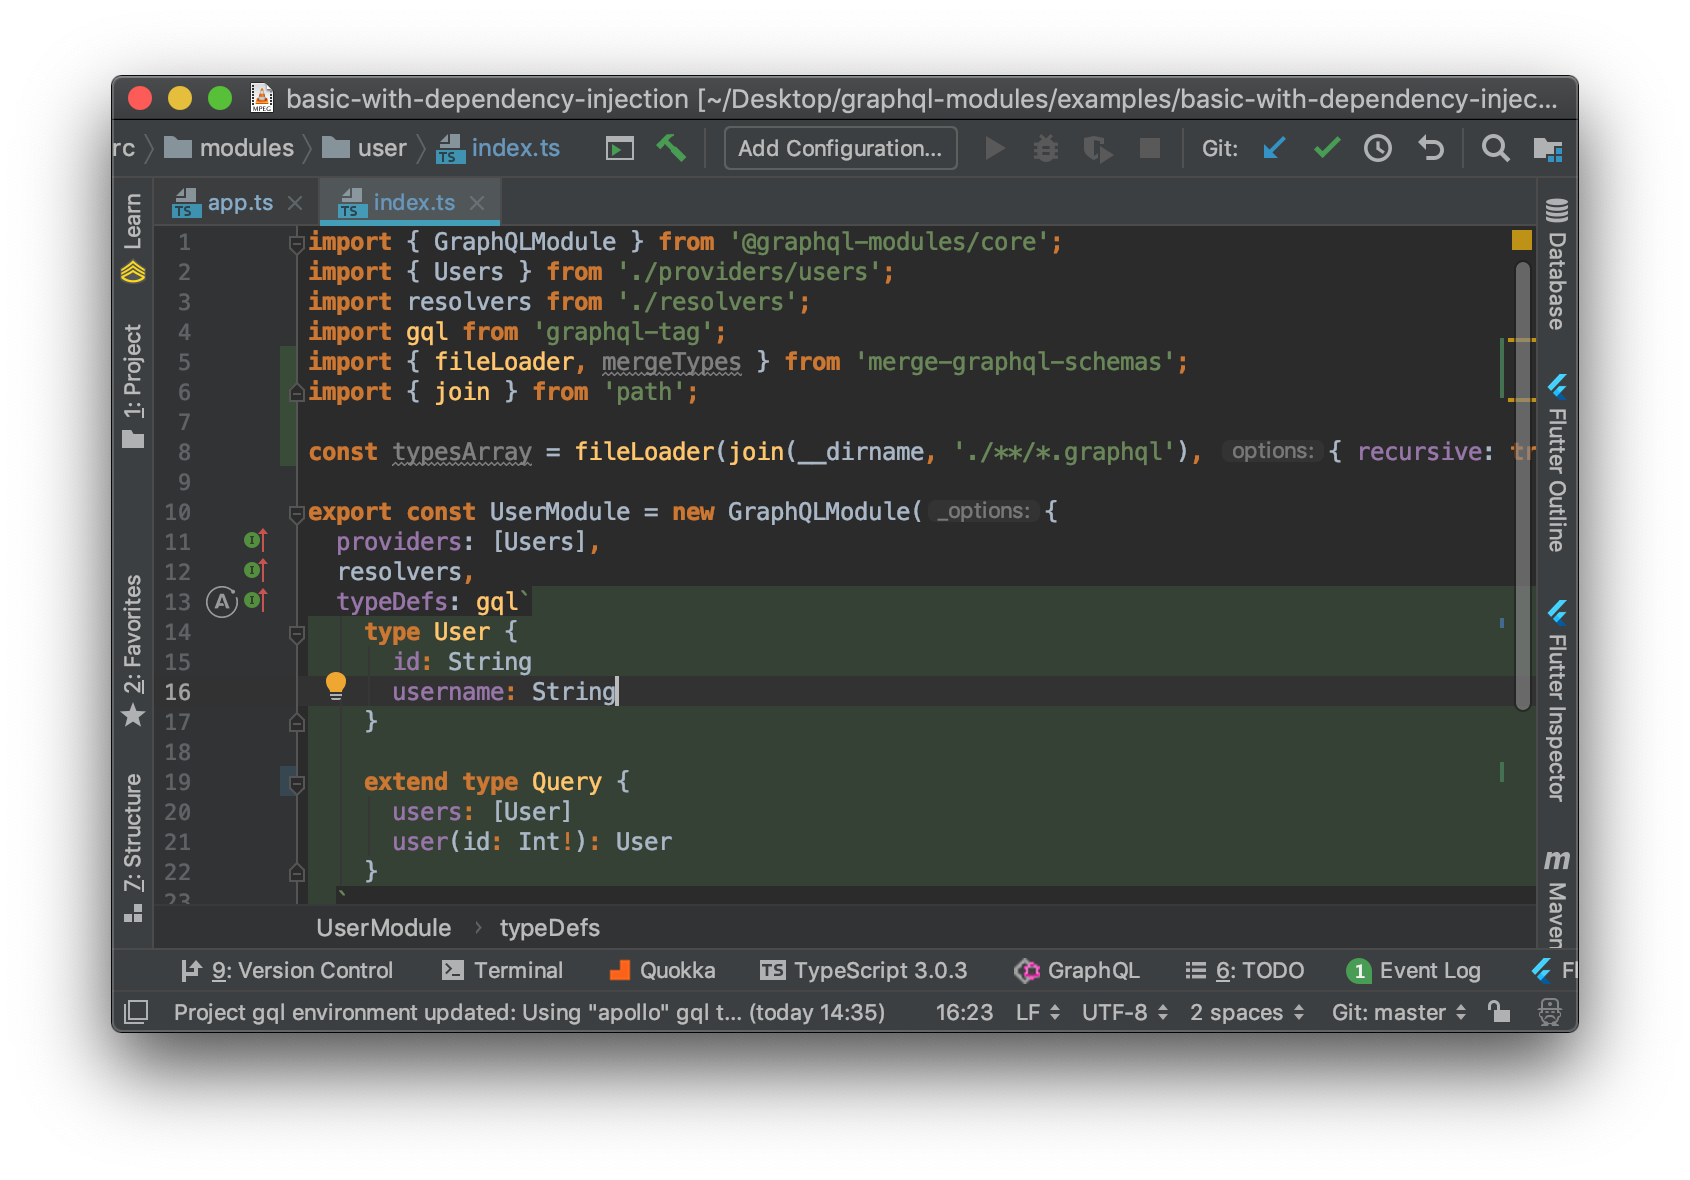This screenshot has width=1690, height=1180.
Task: Click the yellow inspection status indicator
Action: tap(1522, 240)
